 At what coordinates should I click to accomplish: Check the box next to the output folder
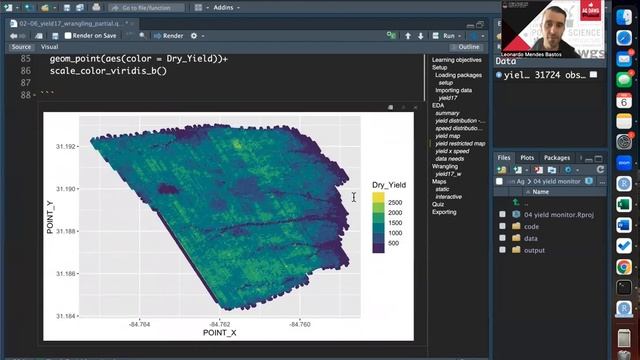point(502,250)
